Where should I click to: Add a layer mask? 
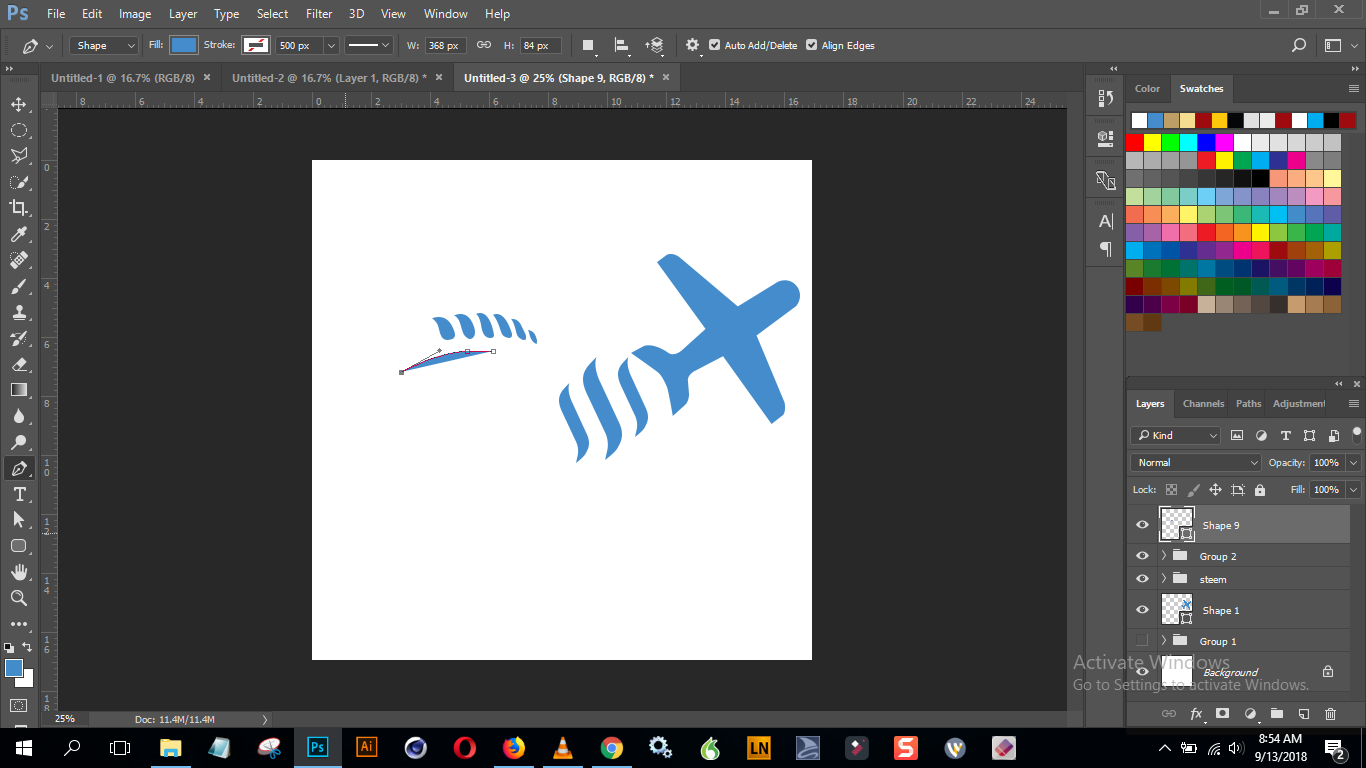[x=1222, y=714]
